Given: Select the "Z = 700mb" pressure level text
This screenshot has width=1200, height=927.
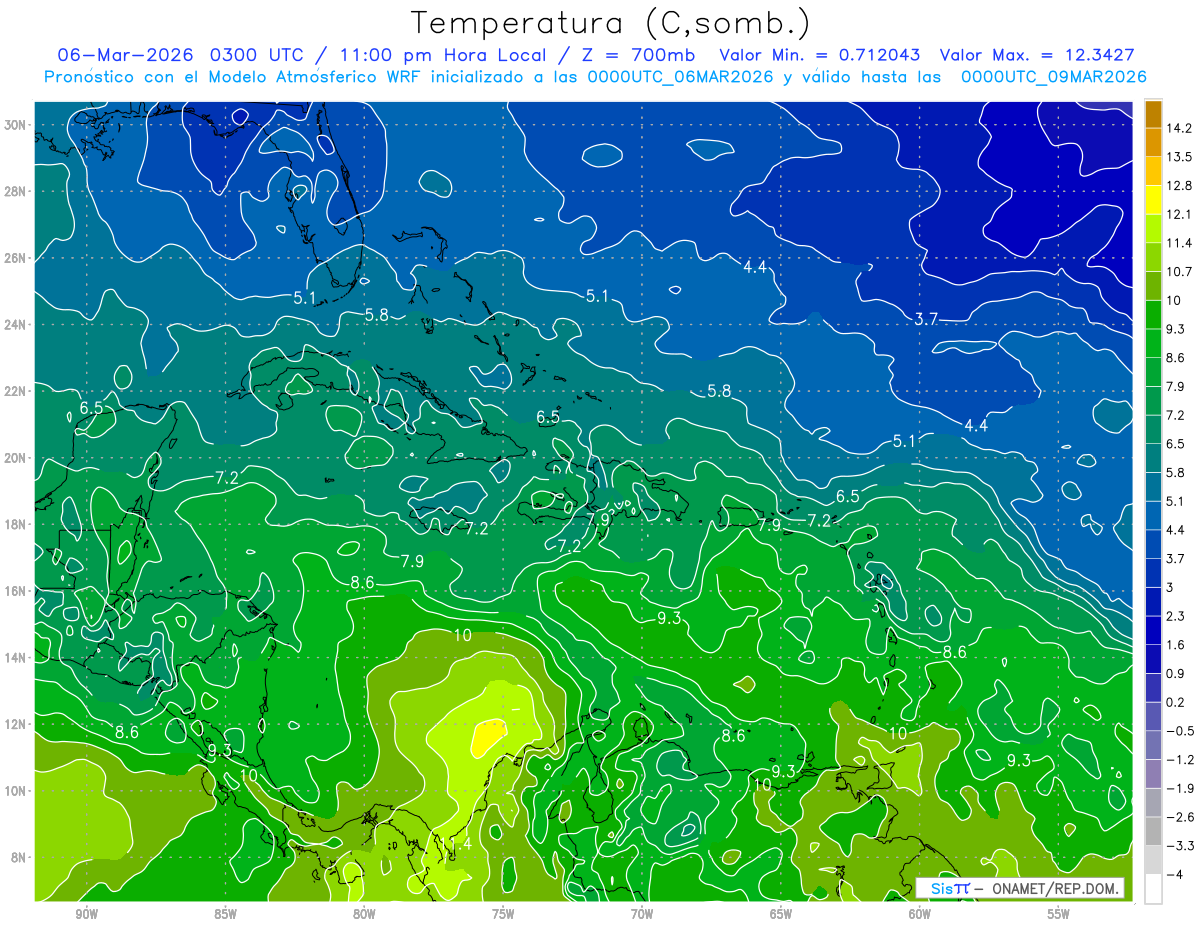Looking at the screenshot, I should tap(637, 55).
